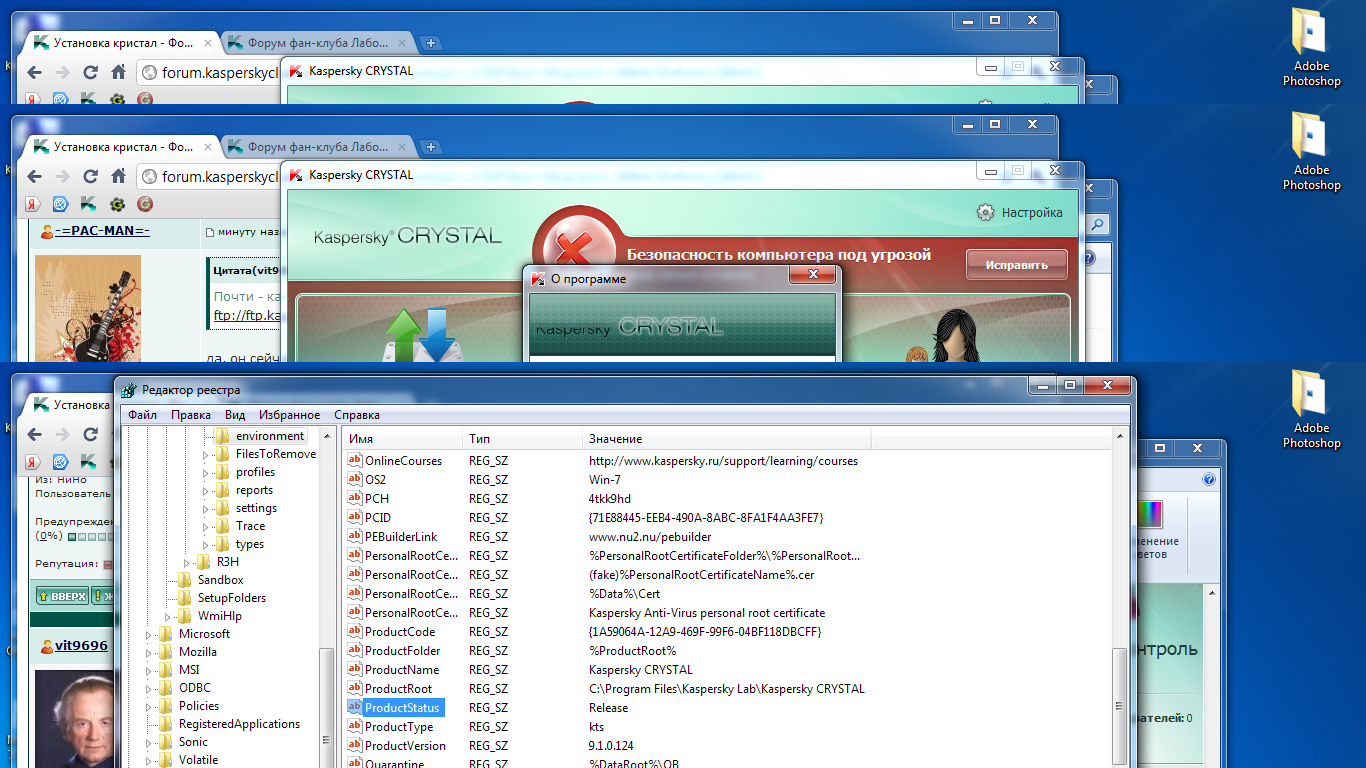
Task: Select the SetupFolders key
Action: (x=232, y=598)
